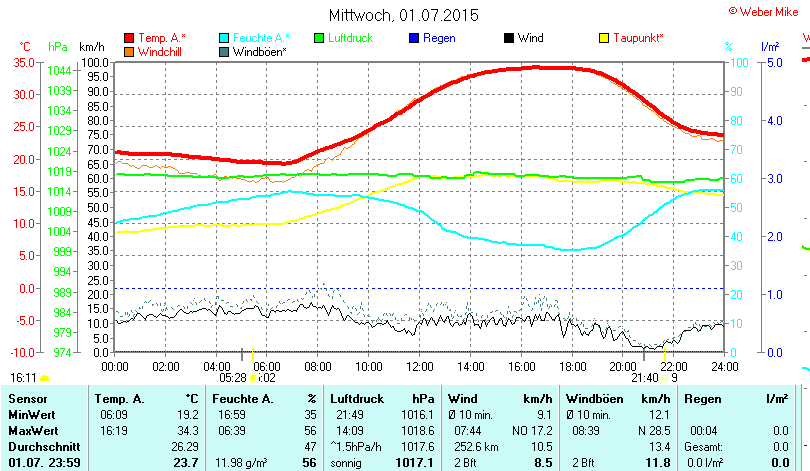Click the green Luftdruck legend square
The width and height of the screenshot is (810, 471).
320,38
